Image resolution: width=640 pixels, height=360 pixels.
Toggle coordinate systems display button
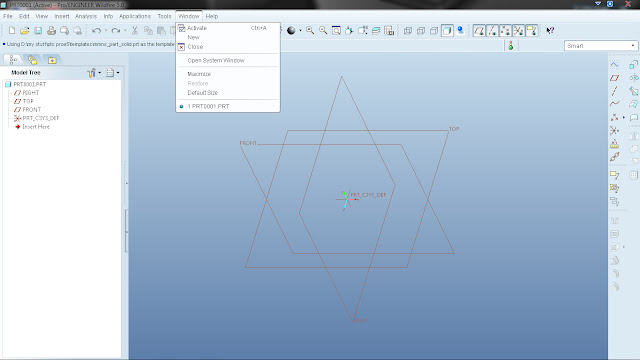[x=518, y=31]
